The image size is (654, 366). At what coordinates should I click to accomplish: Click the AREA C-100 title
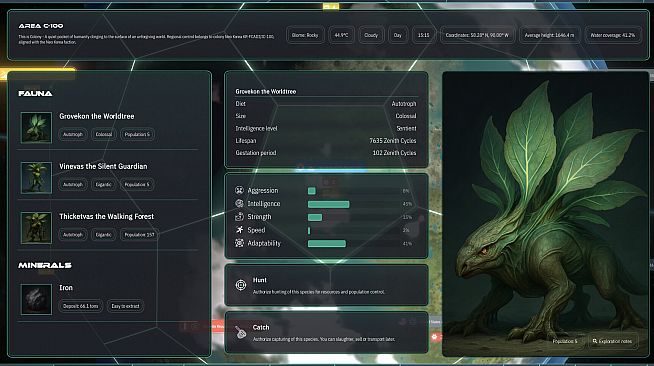41,26
